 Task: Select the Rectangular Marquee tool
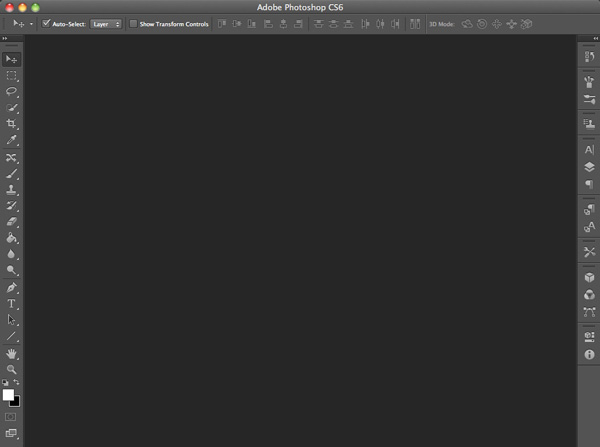(x=12, y=75)
